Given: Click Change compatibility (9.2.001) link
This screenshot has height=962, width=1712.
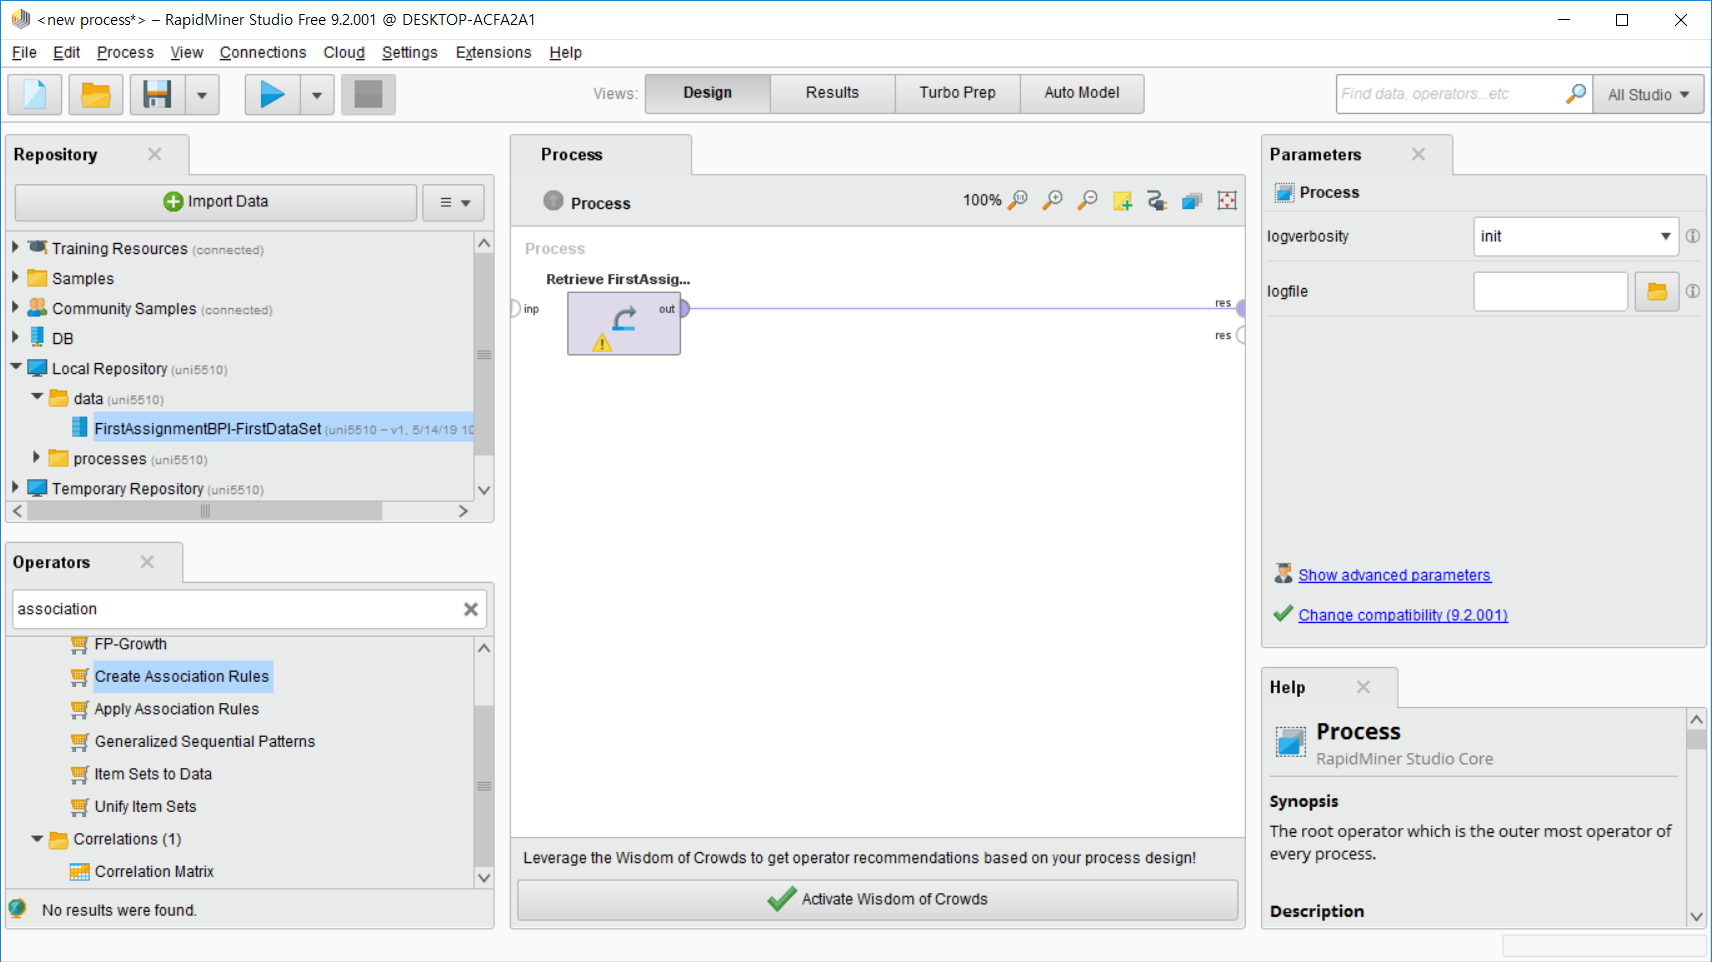Looking at the screenshot, I should point(1403,615).
